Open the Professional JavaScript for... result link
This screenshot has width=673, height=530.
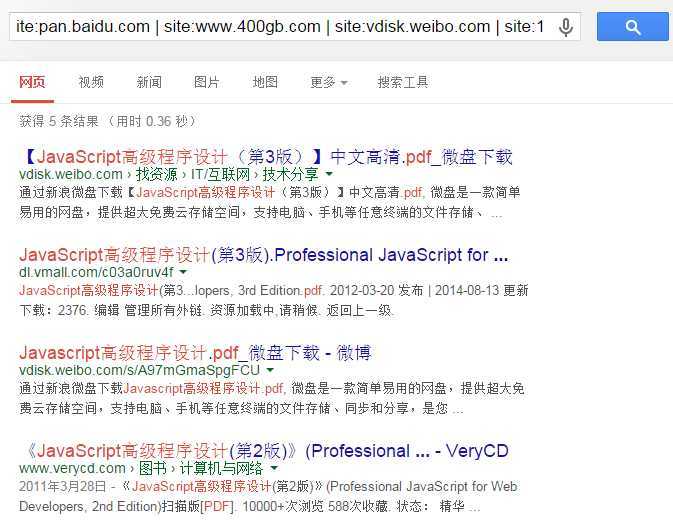coord(264,255)
